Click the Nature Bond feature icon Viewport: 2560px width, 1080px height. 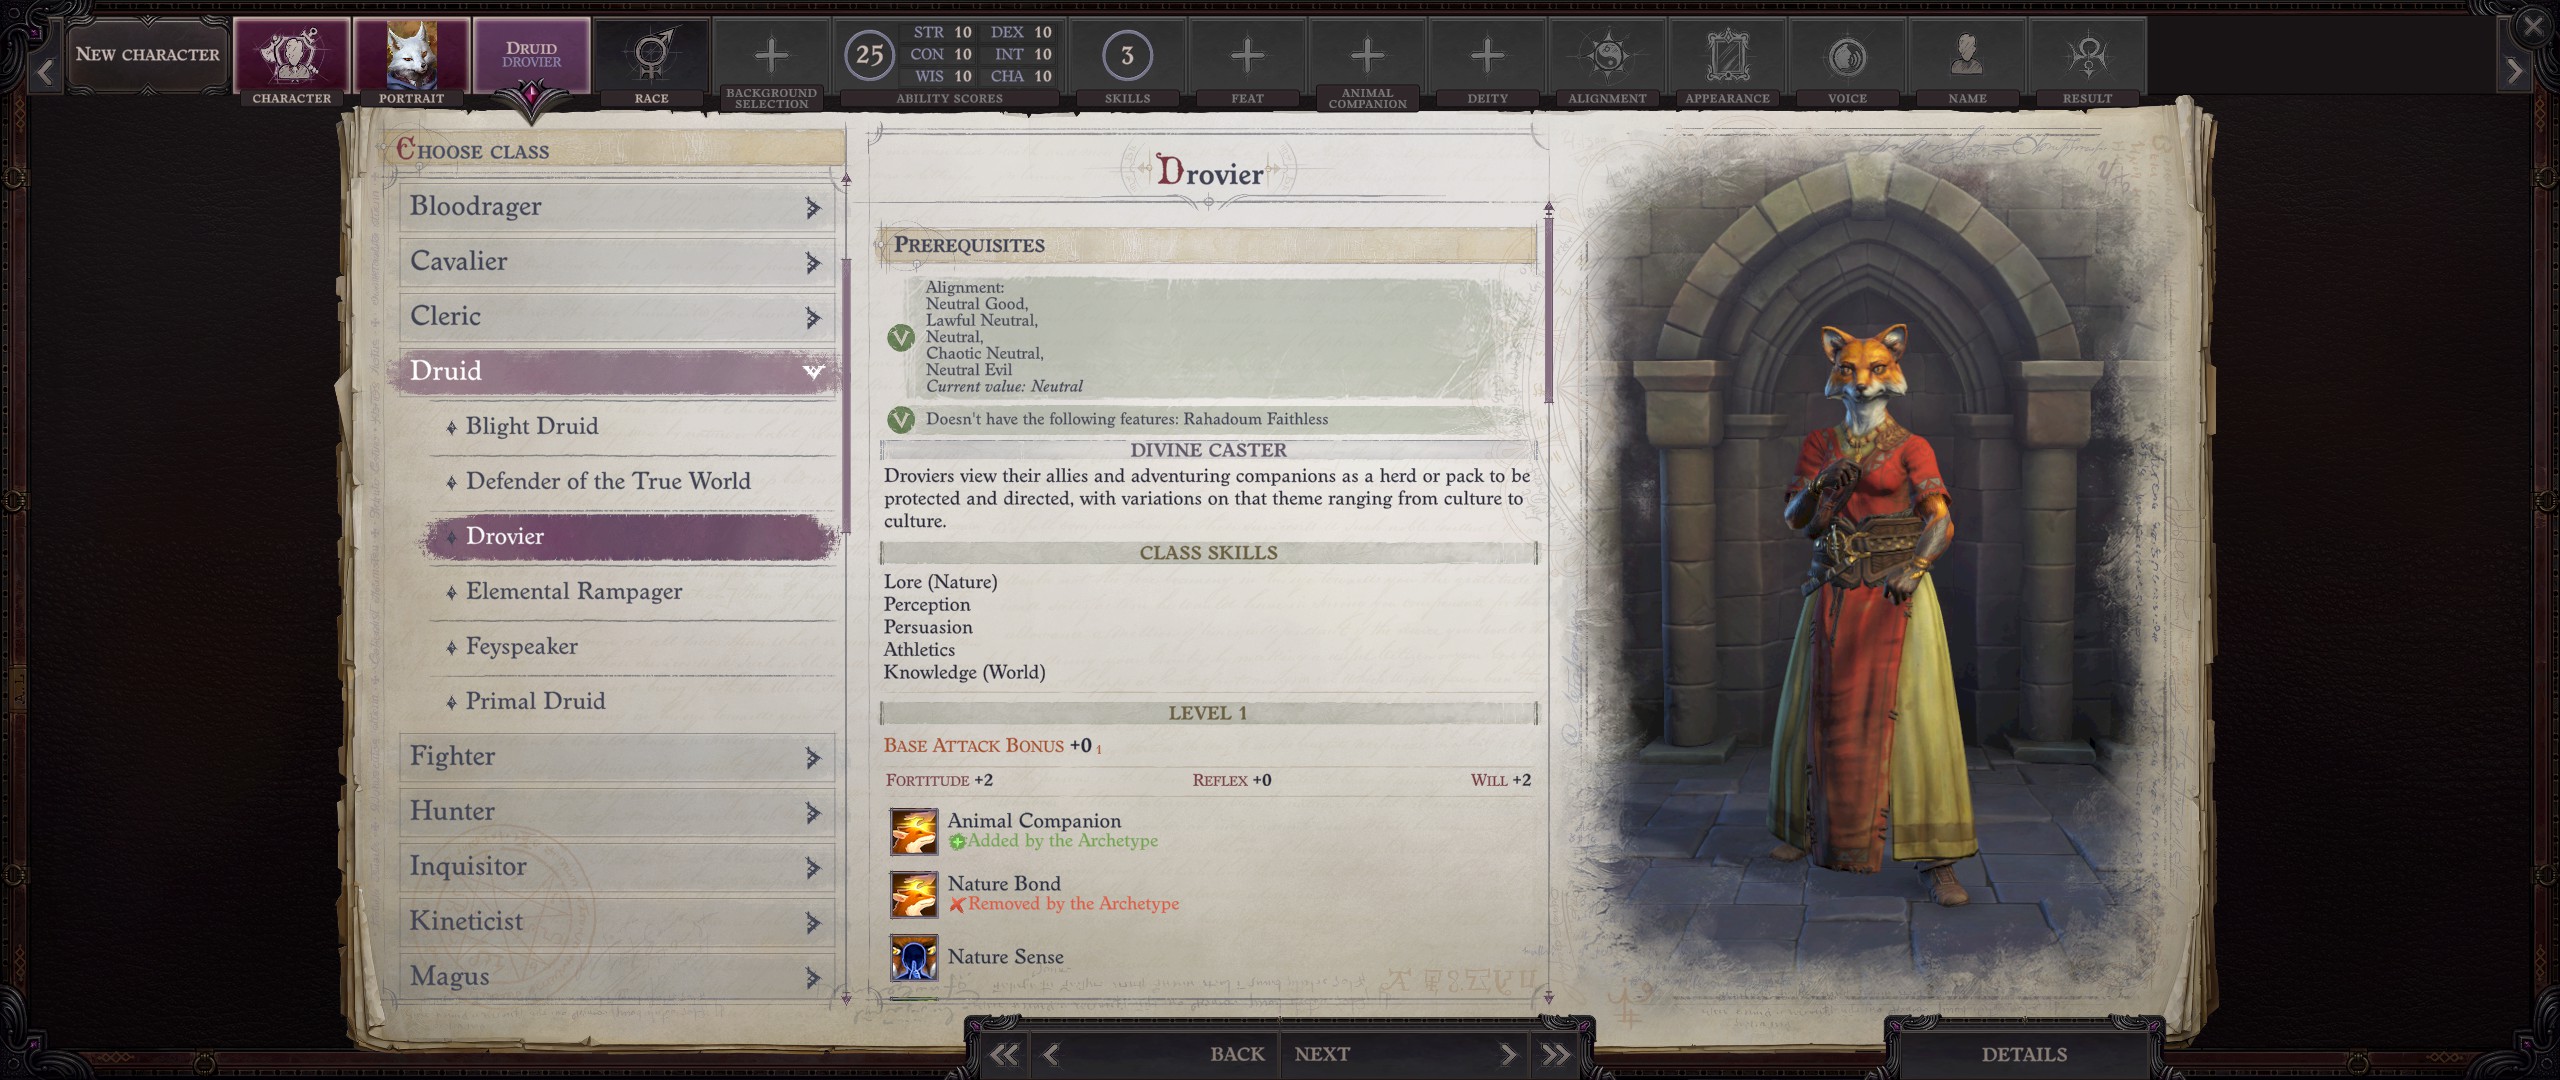point(914,894)
